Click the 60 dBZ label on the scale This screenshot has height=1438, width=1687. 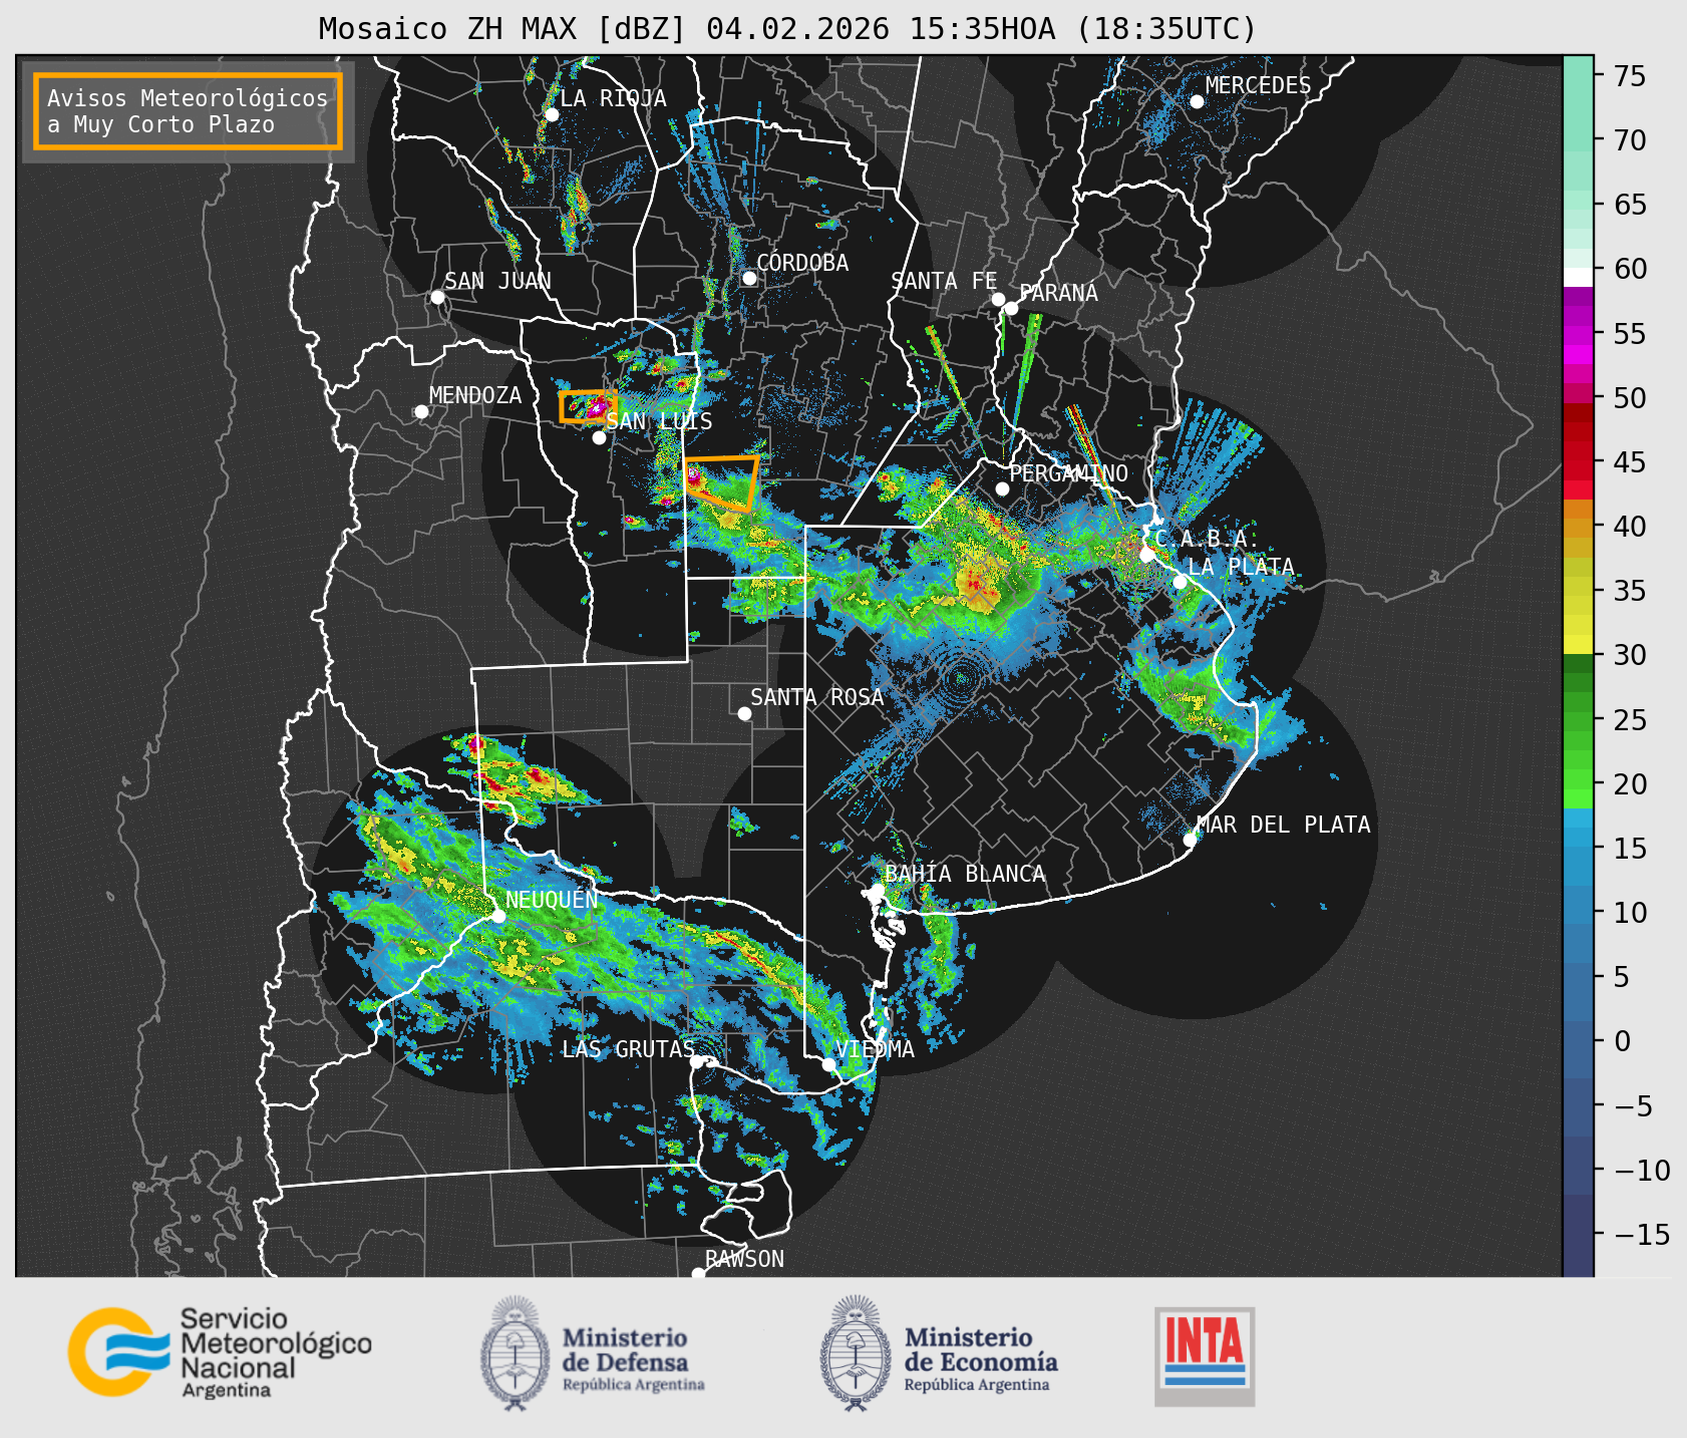pos(1629,269)
